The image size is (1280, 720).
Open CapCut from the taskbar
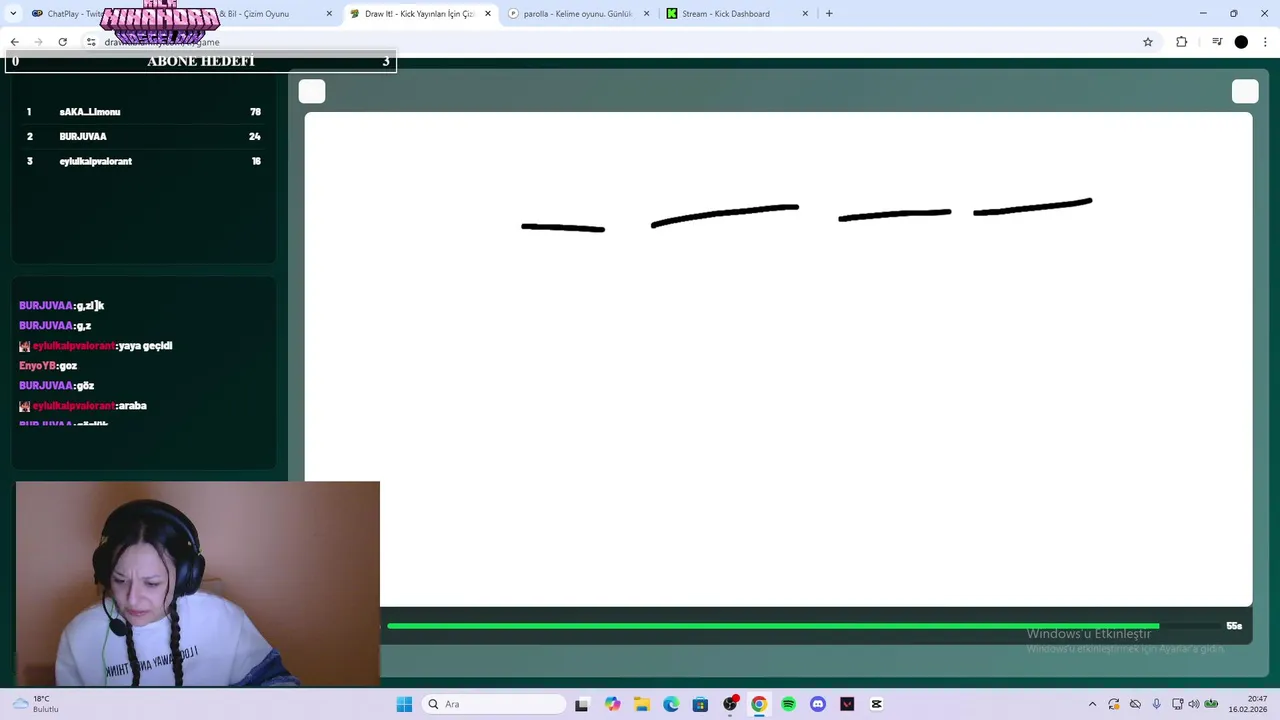coord(877,704)
